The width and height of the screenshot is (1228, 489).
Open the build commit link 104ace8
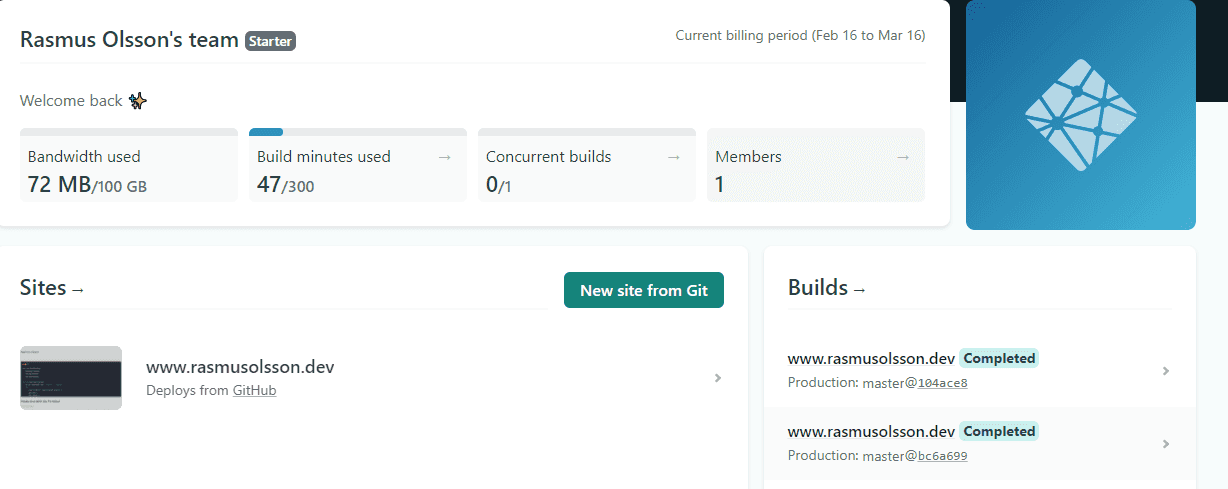coord(942,383)
